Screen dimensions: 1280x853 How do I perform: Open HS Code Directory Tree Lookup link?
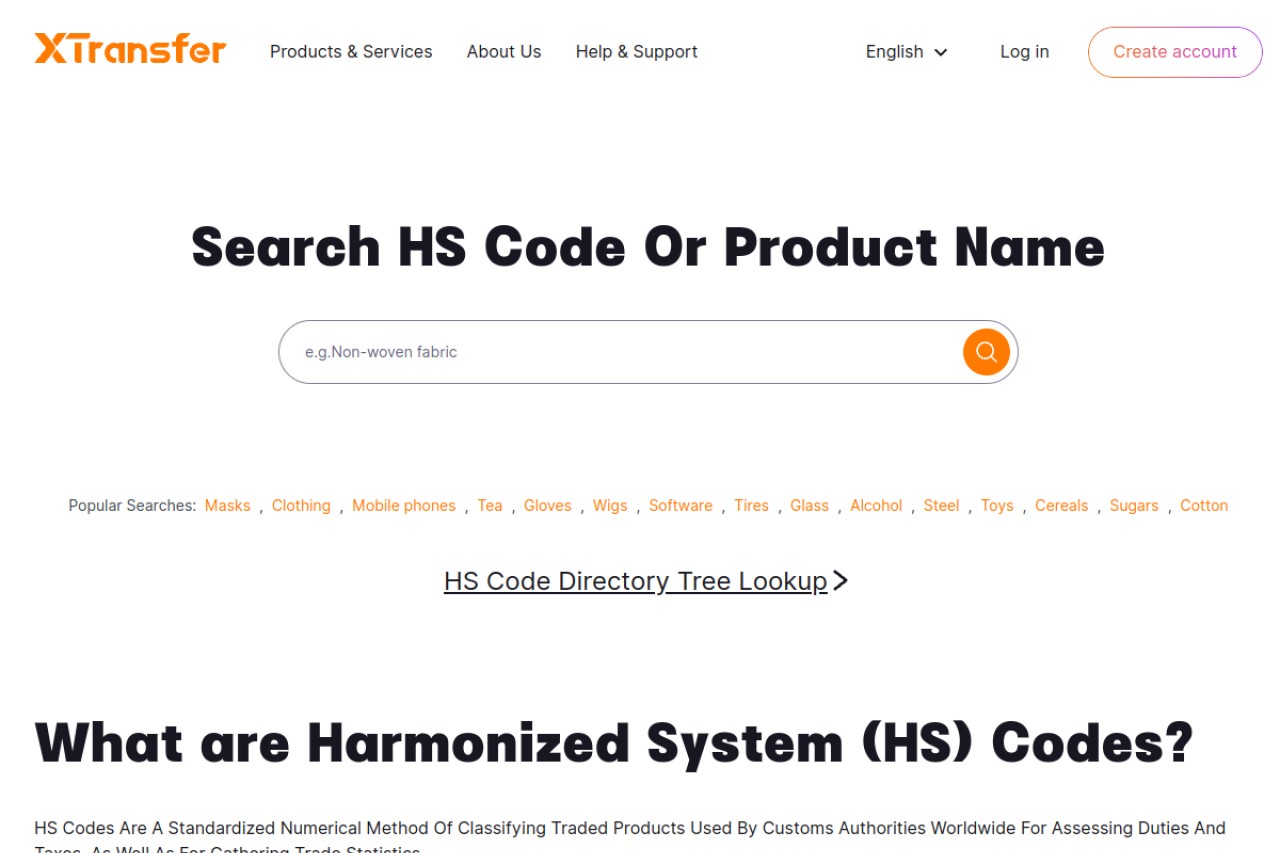(636, 581)
